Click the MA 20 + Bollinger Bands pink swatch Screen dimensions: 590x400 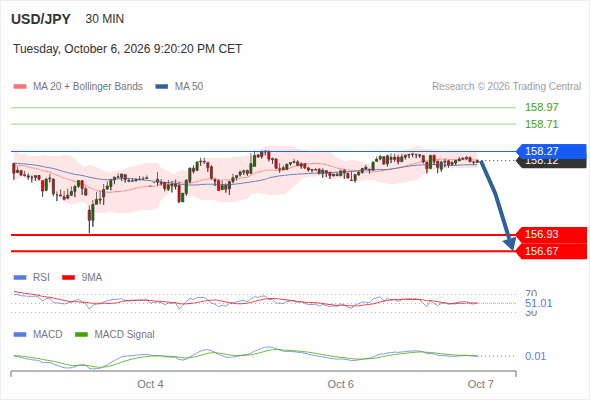[20, 87]
